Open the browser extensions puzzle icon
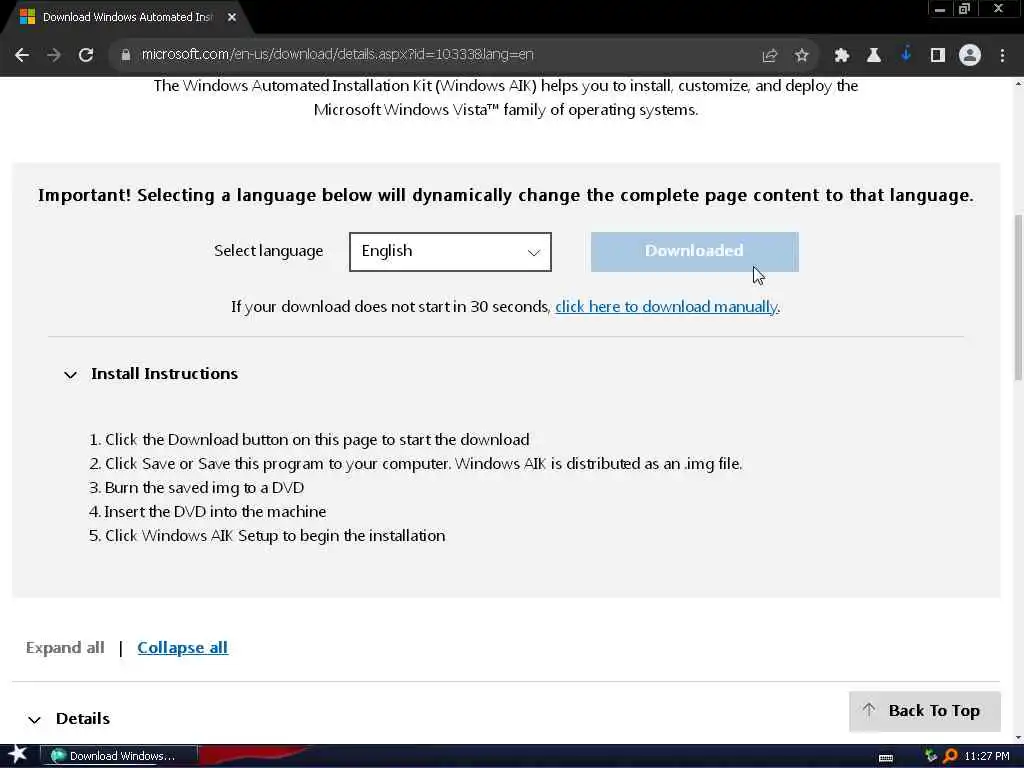Viewport: 1024px width, 768px height. (x=841, y=56)
